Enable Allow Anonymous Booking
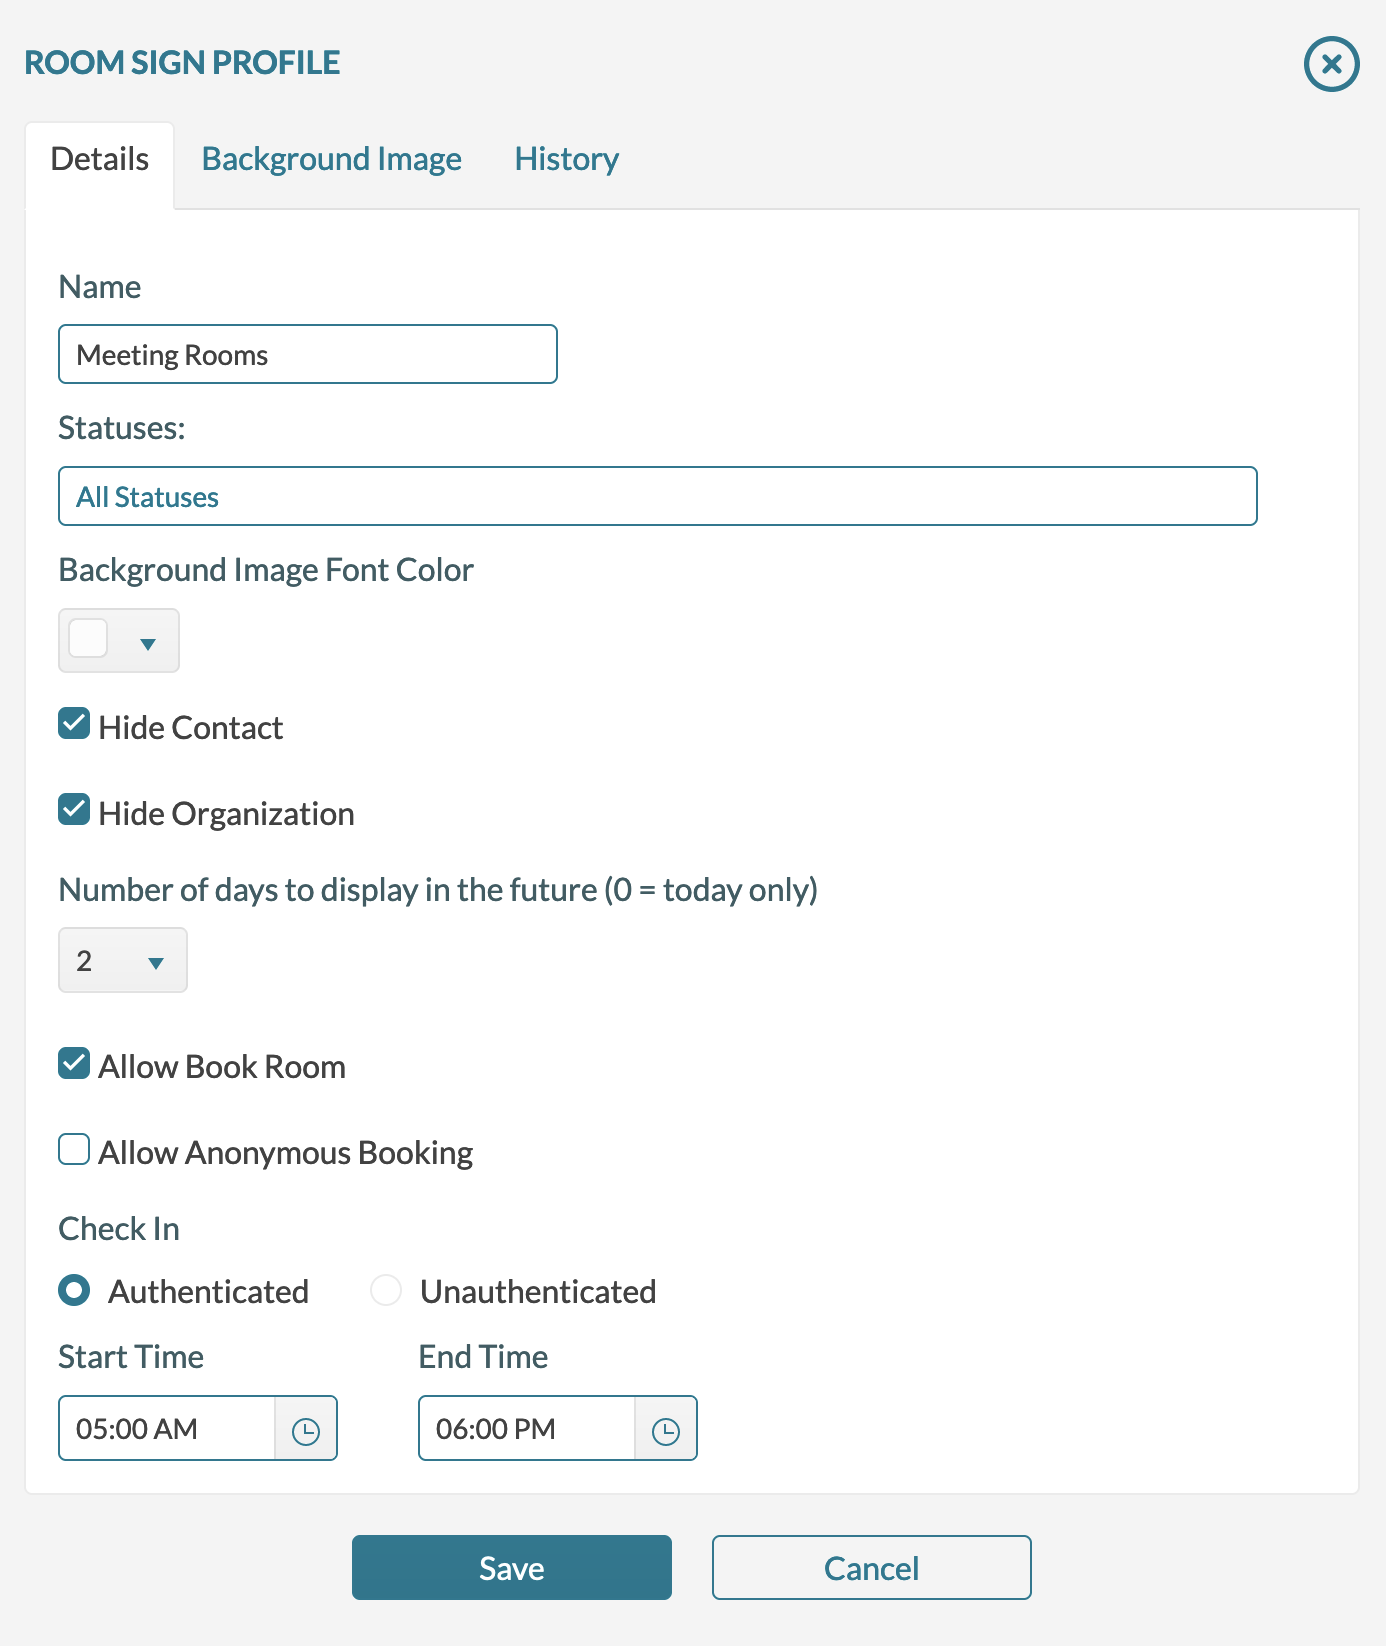1386x1646 pixels. [x=74, y=1150]
